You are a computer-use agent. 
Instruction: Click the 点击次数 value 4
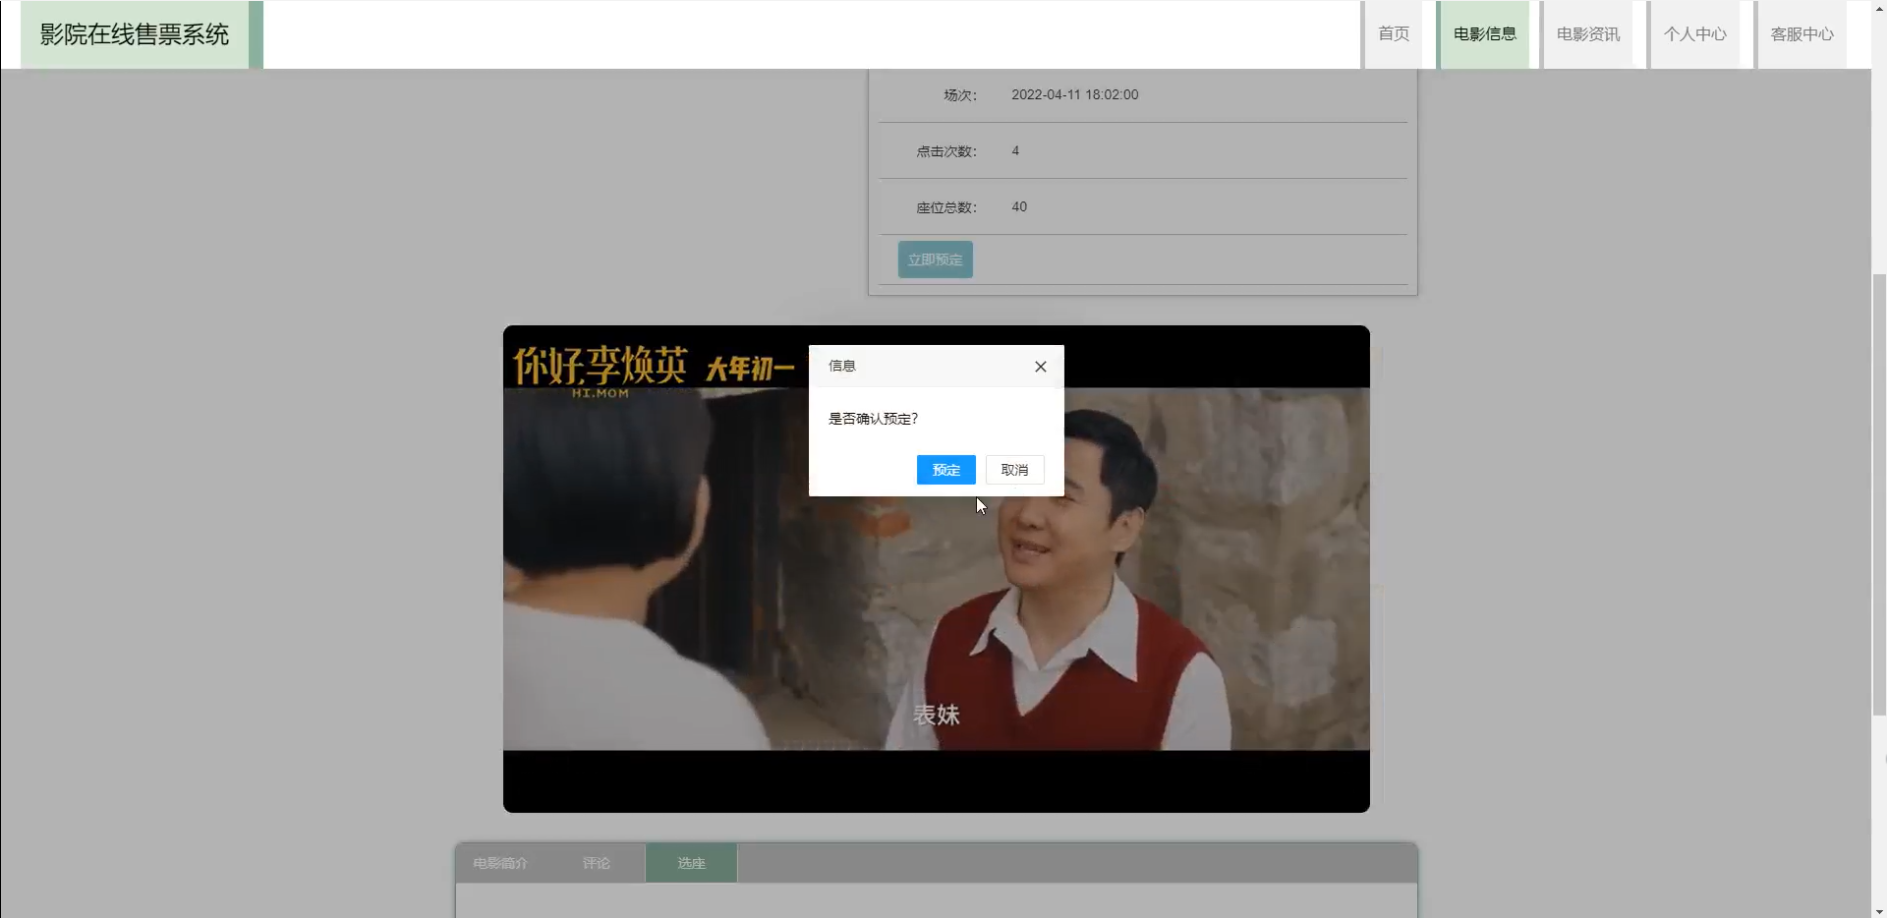pyautogui.click(x=1015, y=151)
